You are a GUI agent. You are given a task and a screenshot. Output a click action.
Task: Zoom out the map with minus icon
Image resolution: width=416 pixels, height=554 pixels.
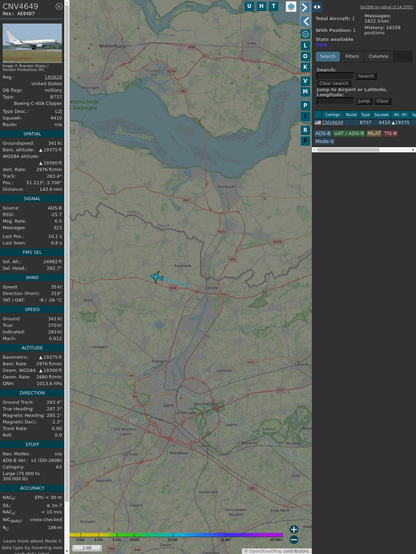click(x=294, y=540)
